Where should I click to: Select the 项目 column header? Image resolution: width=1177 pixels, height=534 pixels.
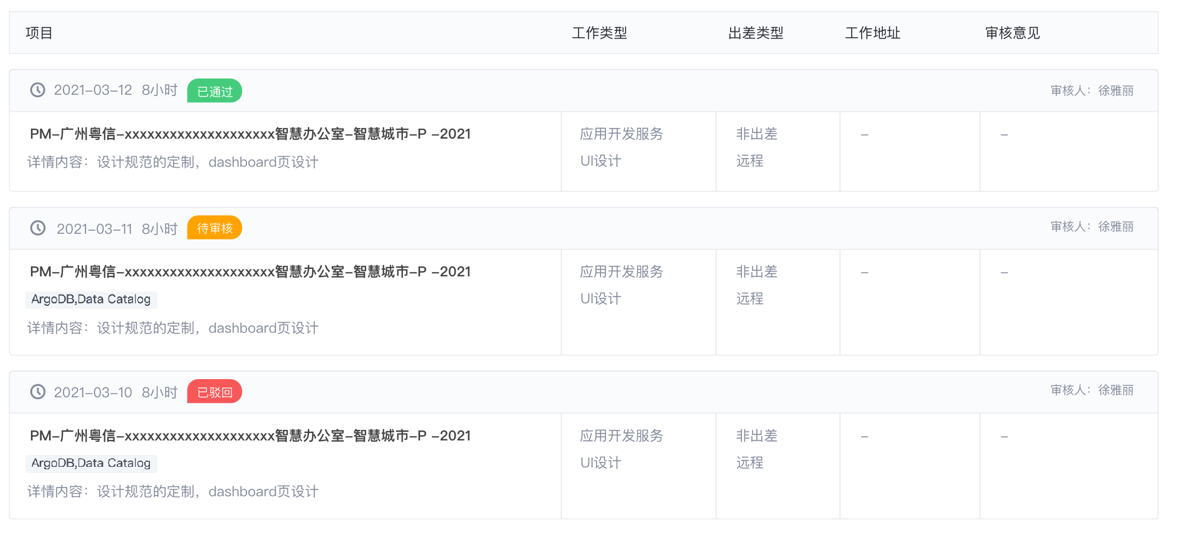click(x=40, y=33)
